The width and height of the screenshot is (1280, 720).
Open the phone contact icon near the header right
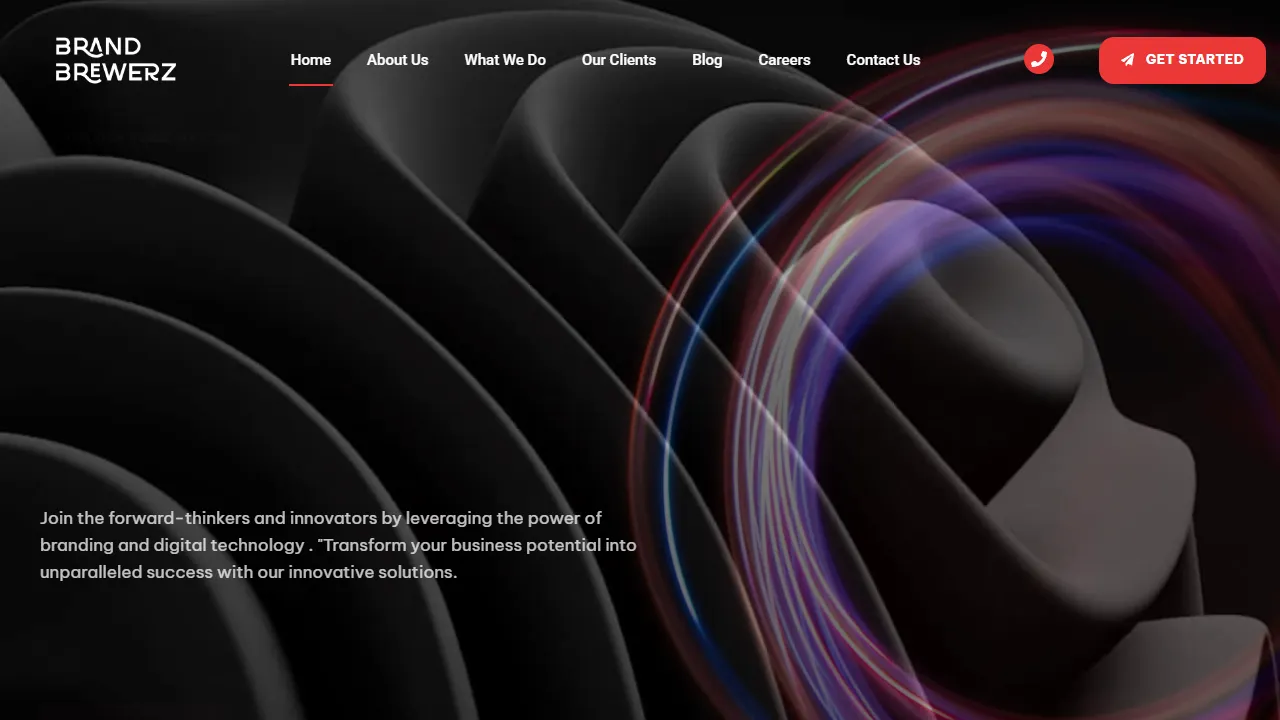1038,59
